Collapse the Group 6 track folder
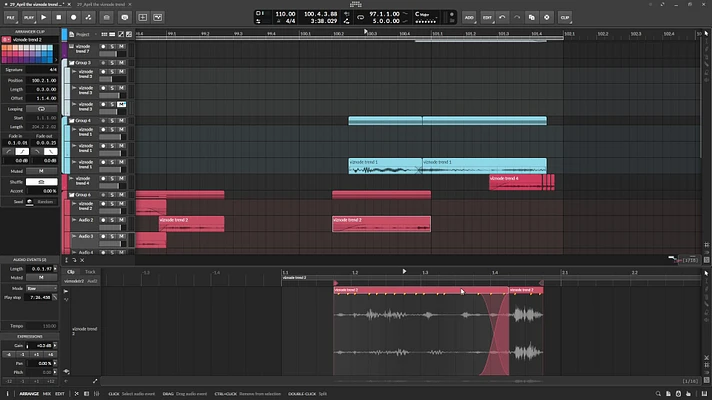The image size is (712, 400). tap(71, 195)
